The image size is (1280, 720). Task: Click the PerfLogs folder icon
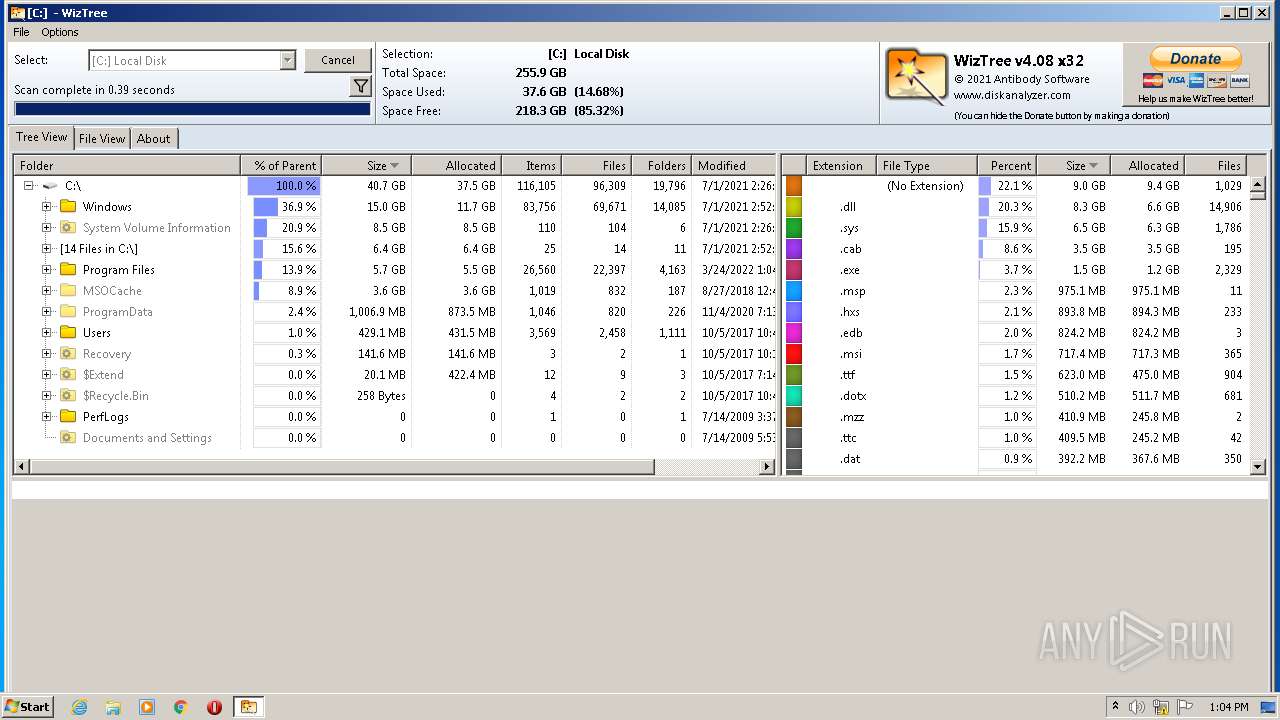(x=68, y=417)
